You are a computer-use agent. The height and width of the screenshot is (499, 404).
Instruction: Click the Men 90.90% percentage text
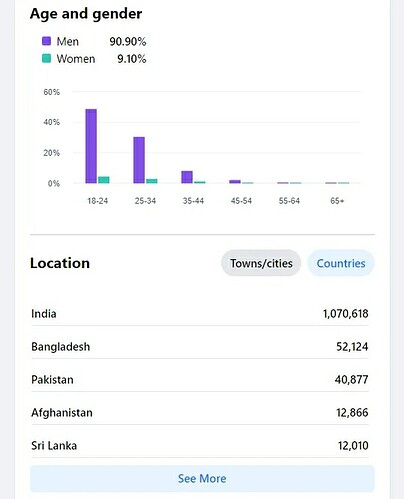click(128, 41)
